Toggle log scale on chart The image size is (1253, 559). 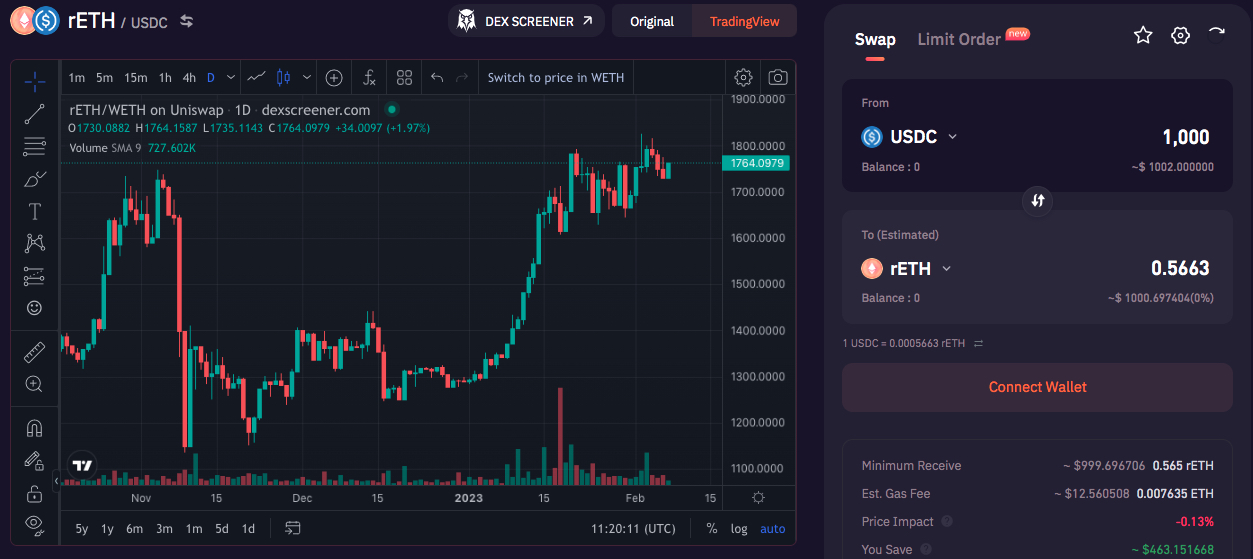pos(739,529)
